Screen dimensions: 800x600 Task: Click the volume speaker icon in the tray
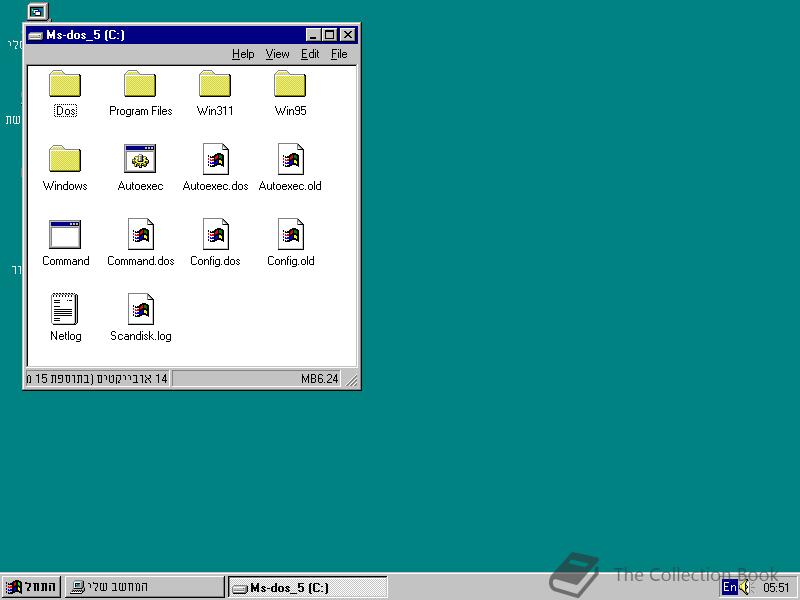tap(745, 587)
